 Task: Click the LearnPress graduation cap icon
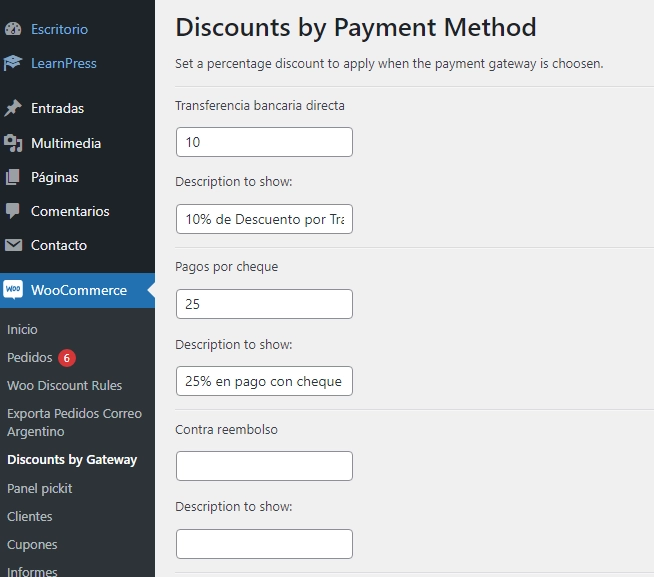click(x=13, y=63)
